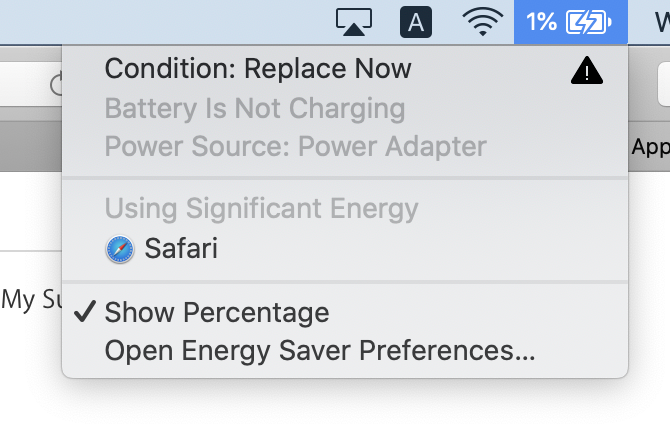This screenshot has width=670, height=432.
Task: Click the Show Percentage label
Action: (x=217, y=312)
